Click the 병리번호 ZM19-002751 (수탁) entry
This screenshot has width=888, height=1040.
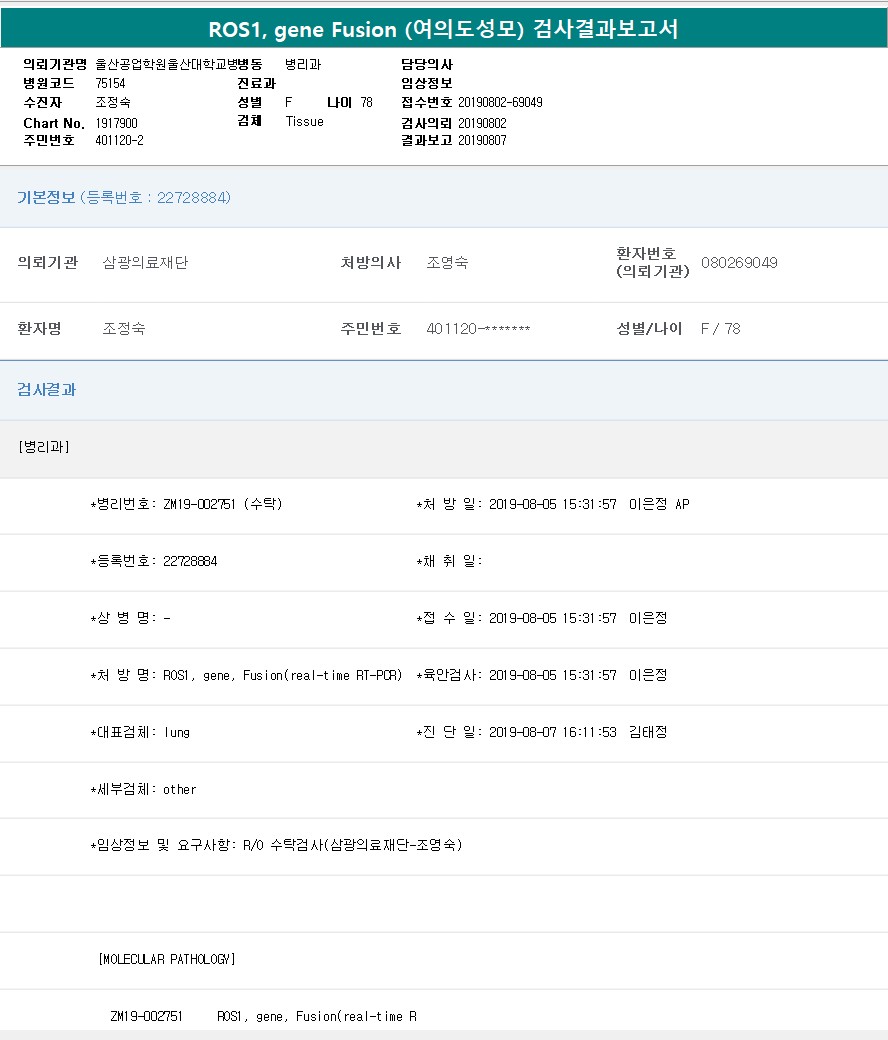pyautogui.click(x=187, y=504)
